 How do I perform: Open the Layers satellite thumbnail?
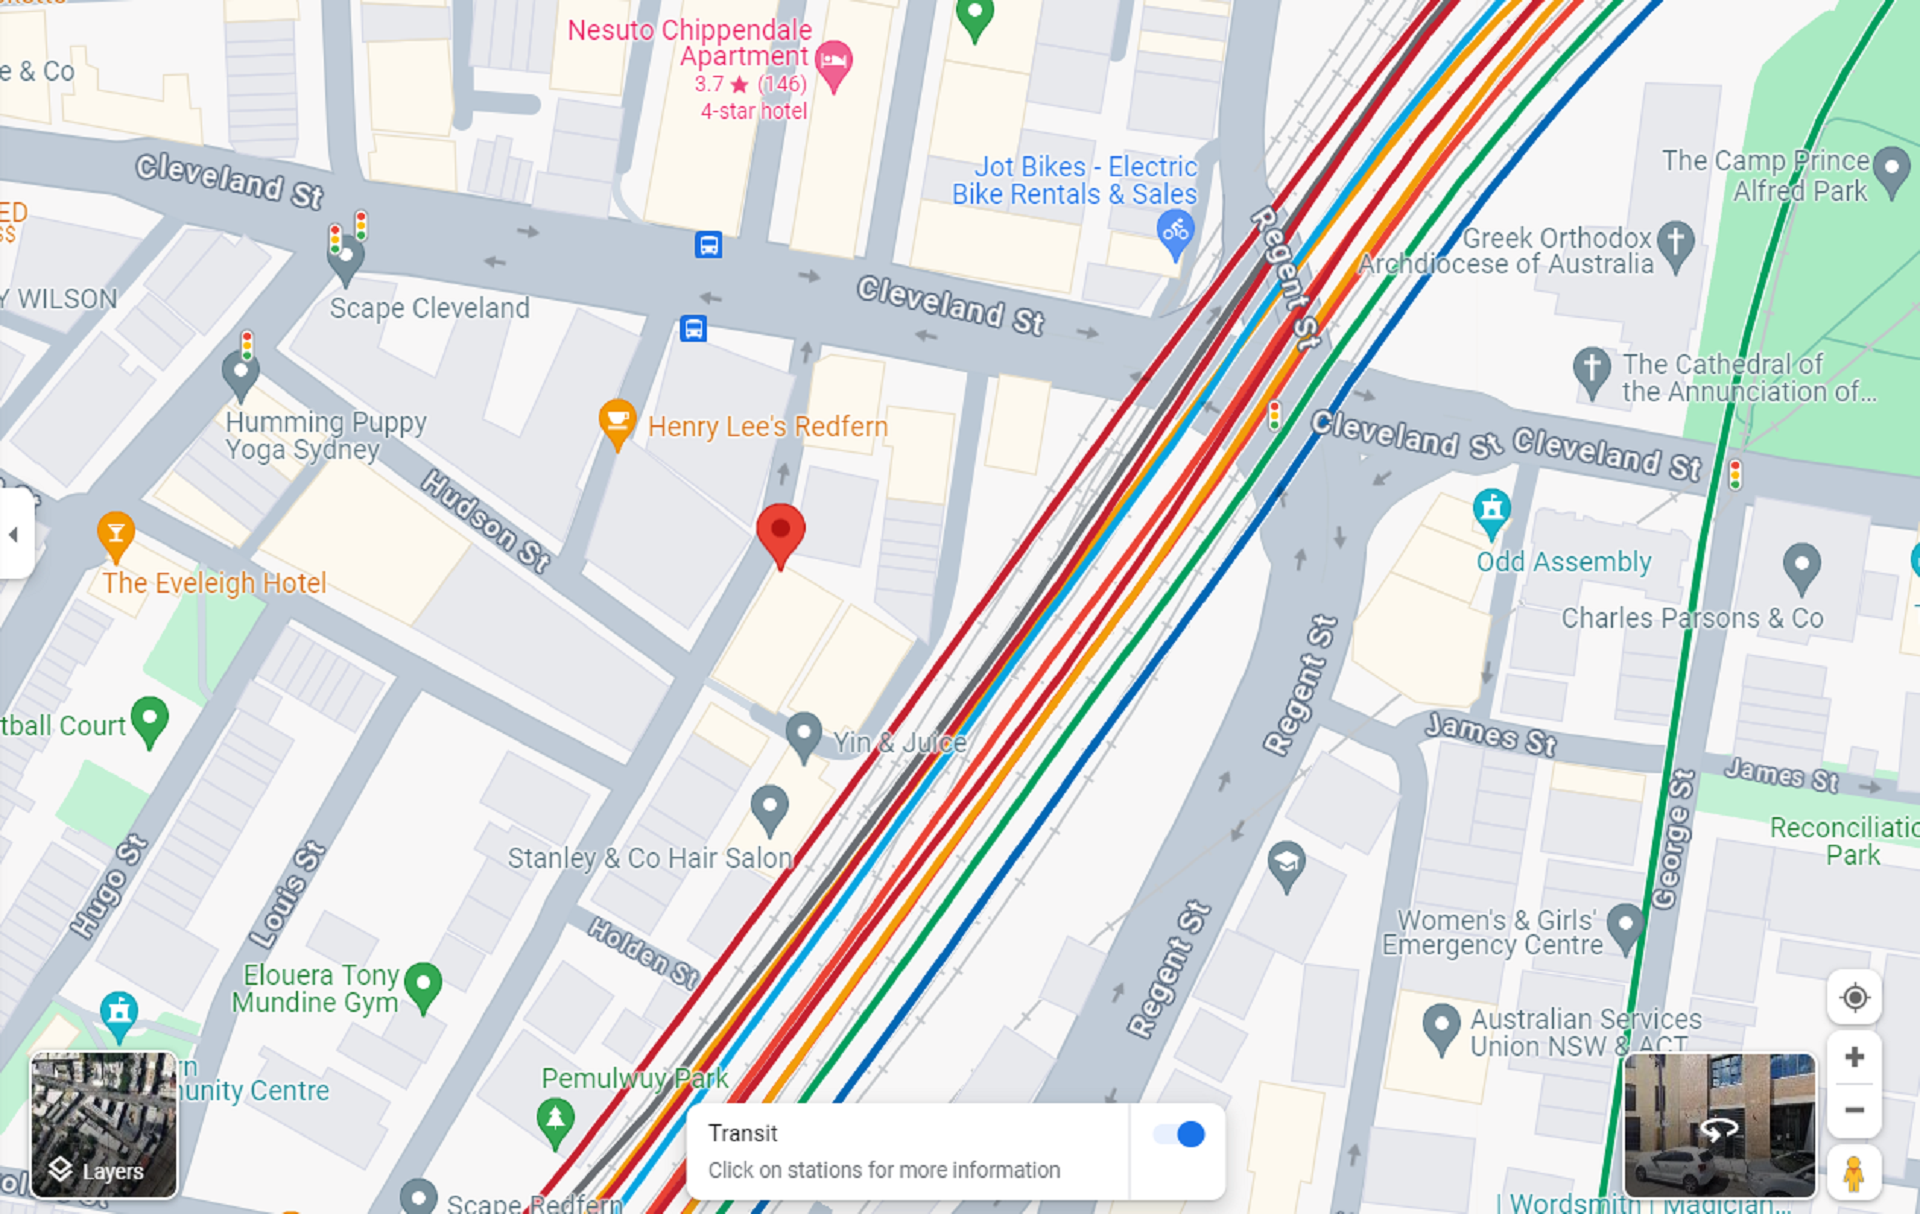[104, 1125]
